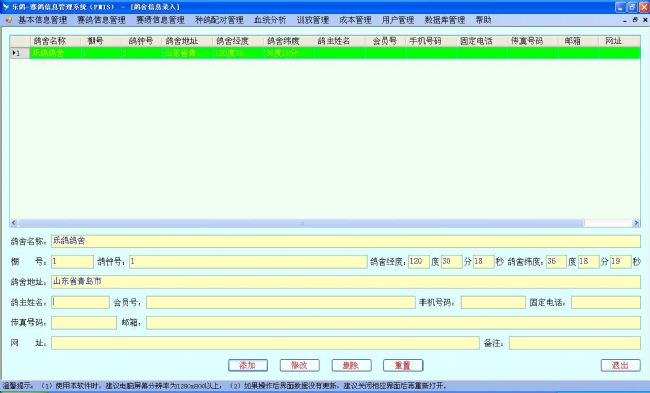This screenshot has height=393, width=650.
Task: Click the left scroll arrow of the table
Action: tap(14, 223)
